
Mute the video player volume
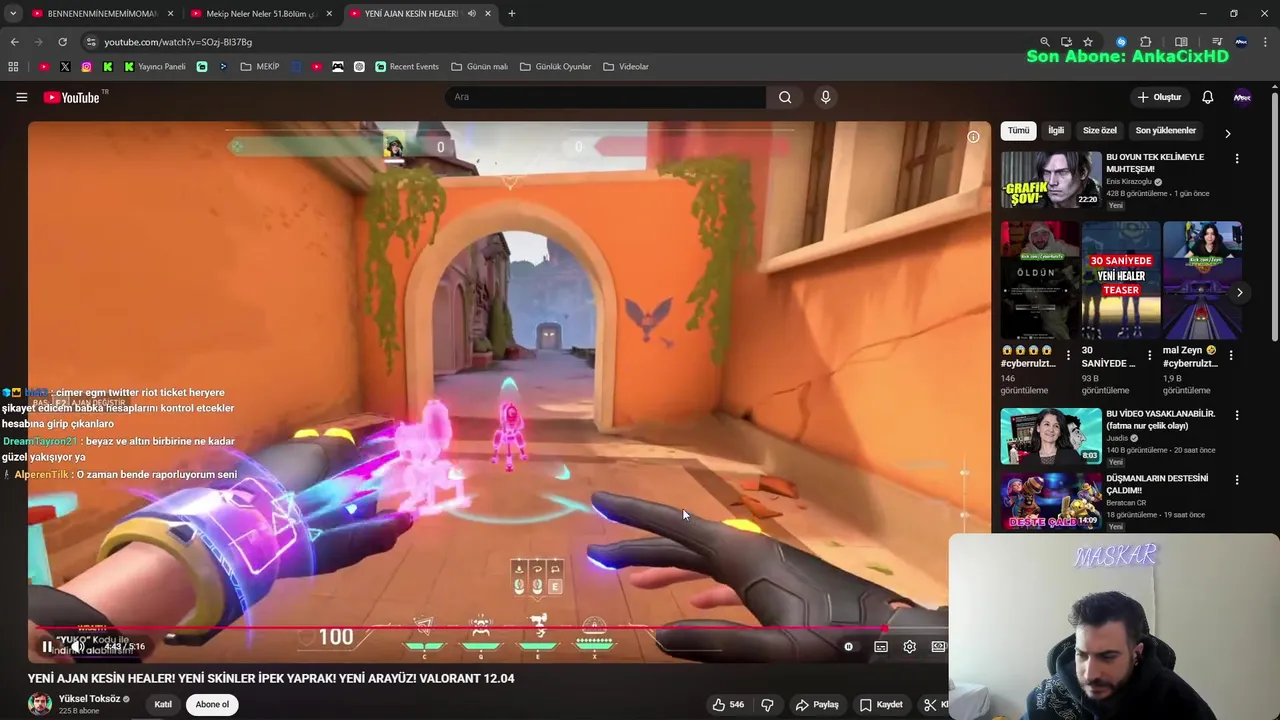(x=77, y=647)
